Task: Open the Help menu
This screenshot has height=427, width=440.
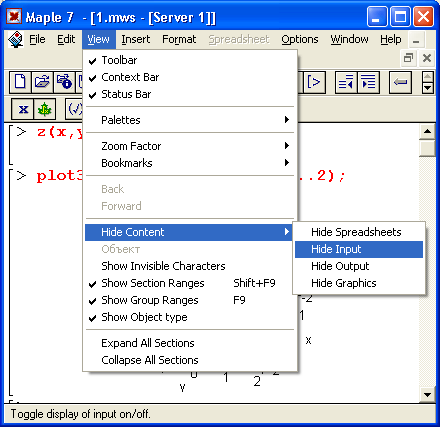Action: 391,39
